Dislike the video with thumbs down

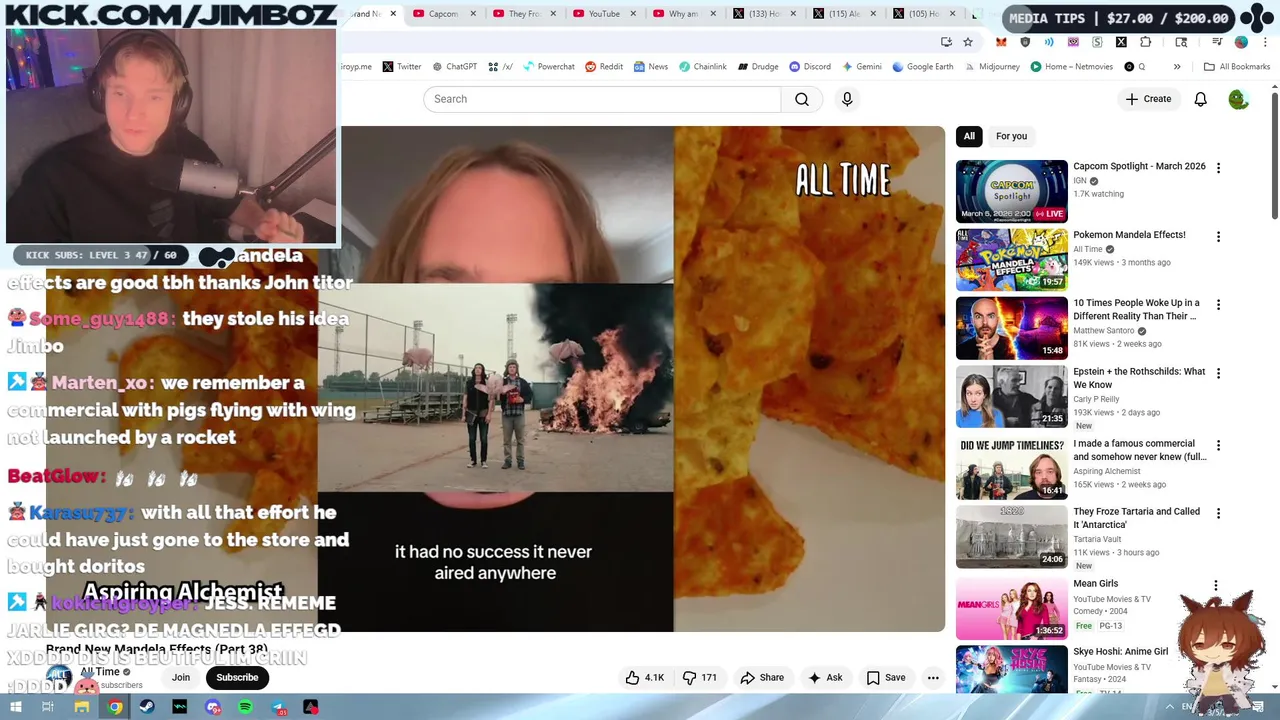700,677
